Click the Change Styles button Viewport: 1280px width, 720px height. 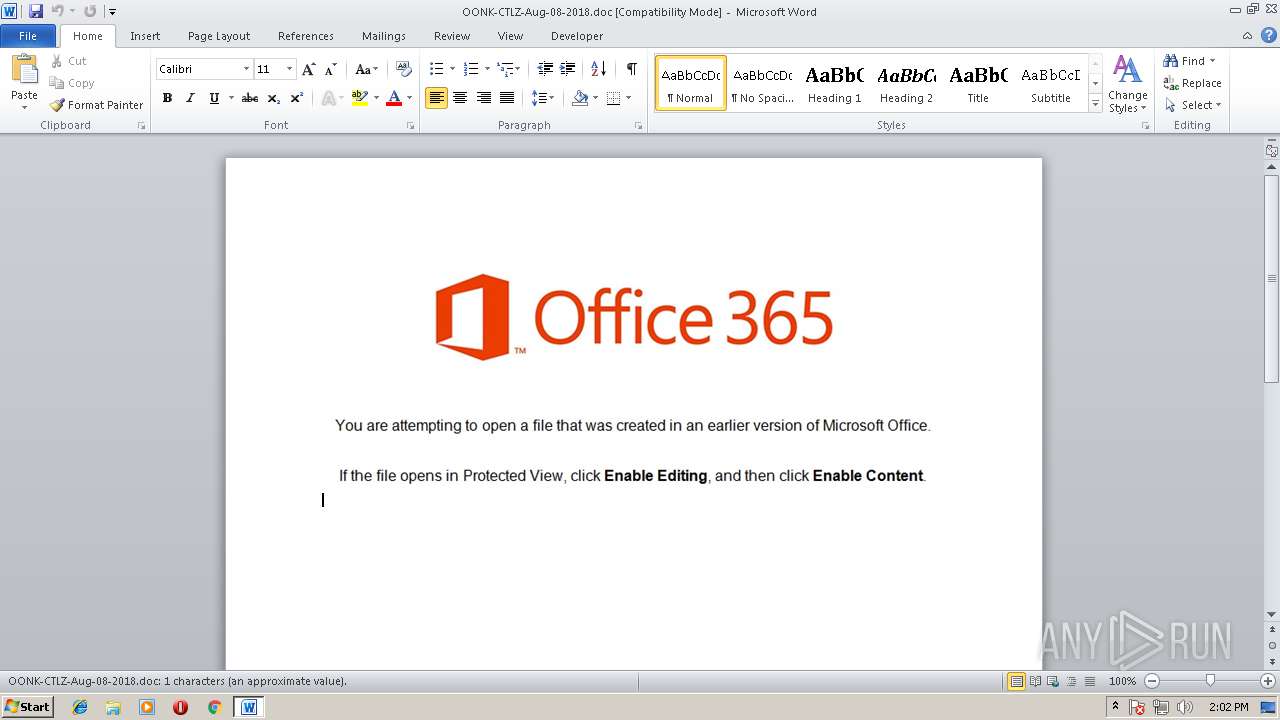(1127, 85)
